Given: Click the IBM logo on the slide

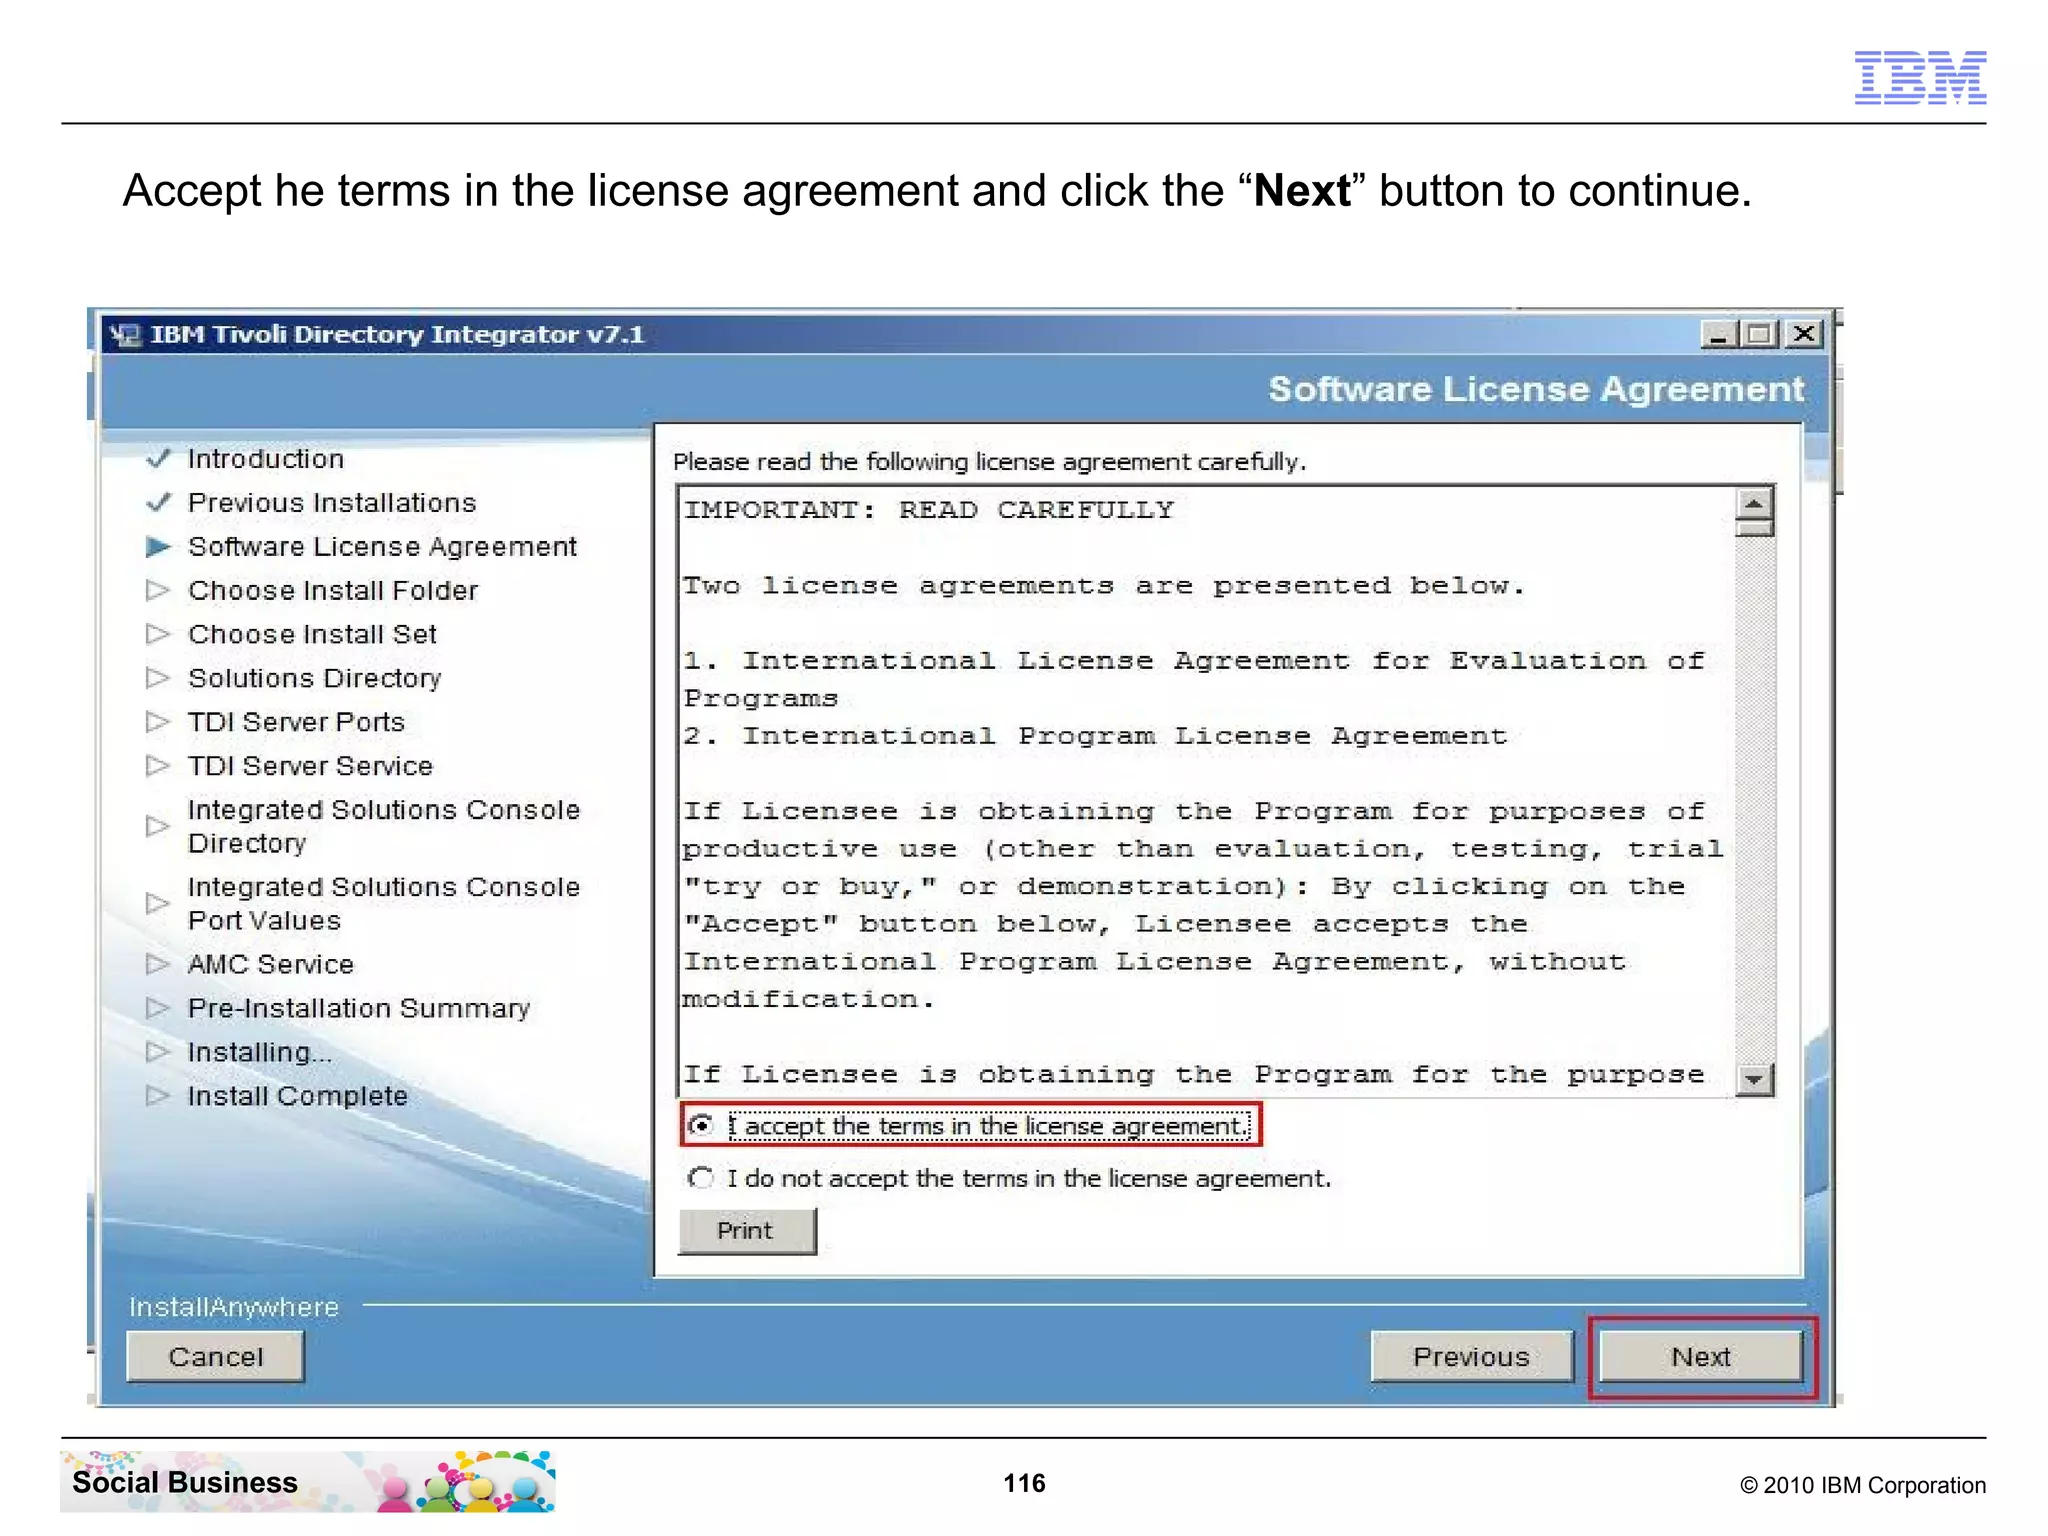Looking at the screenshot, I should 1920,77.
